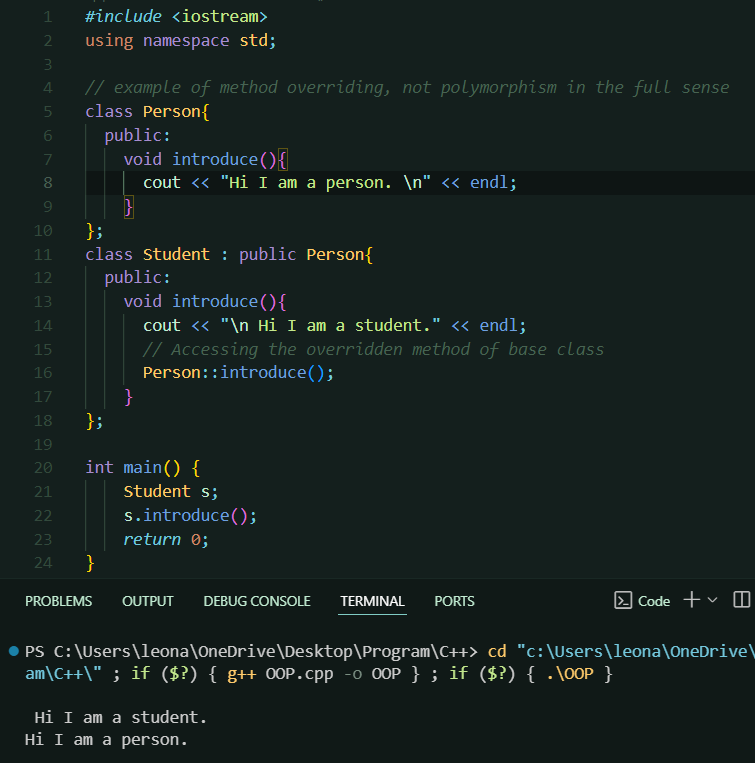Screen dimensions: 755x763
Task: Click 'namespace' keyword on line 2
Action: coord(186,40)
